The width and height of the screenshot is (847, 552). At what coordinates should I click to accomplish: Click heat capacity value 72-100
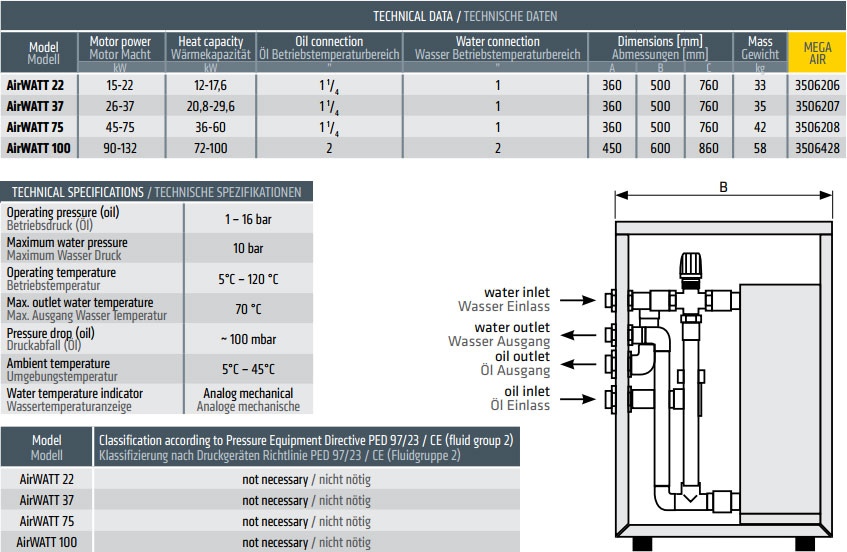click(211, 149)
